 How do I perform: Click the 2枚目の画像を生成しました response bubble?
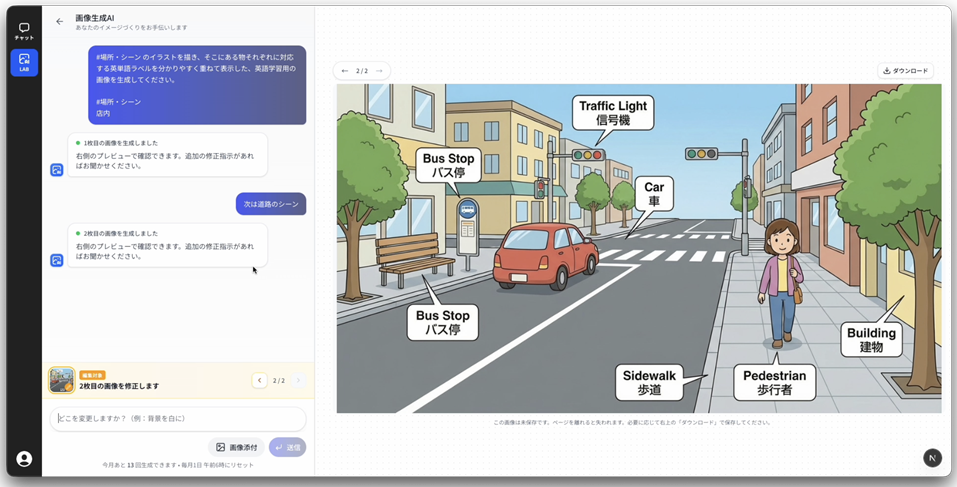coord(167,245)
